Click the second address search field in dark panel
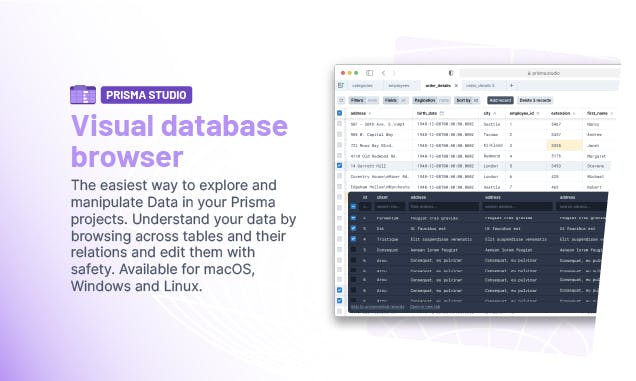This screenshot has height=381, width=636. pyautogui.click(x=517, y=207)
